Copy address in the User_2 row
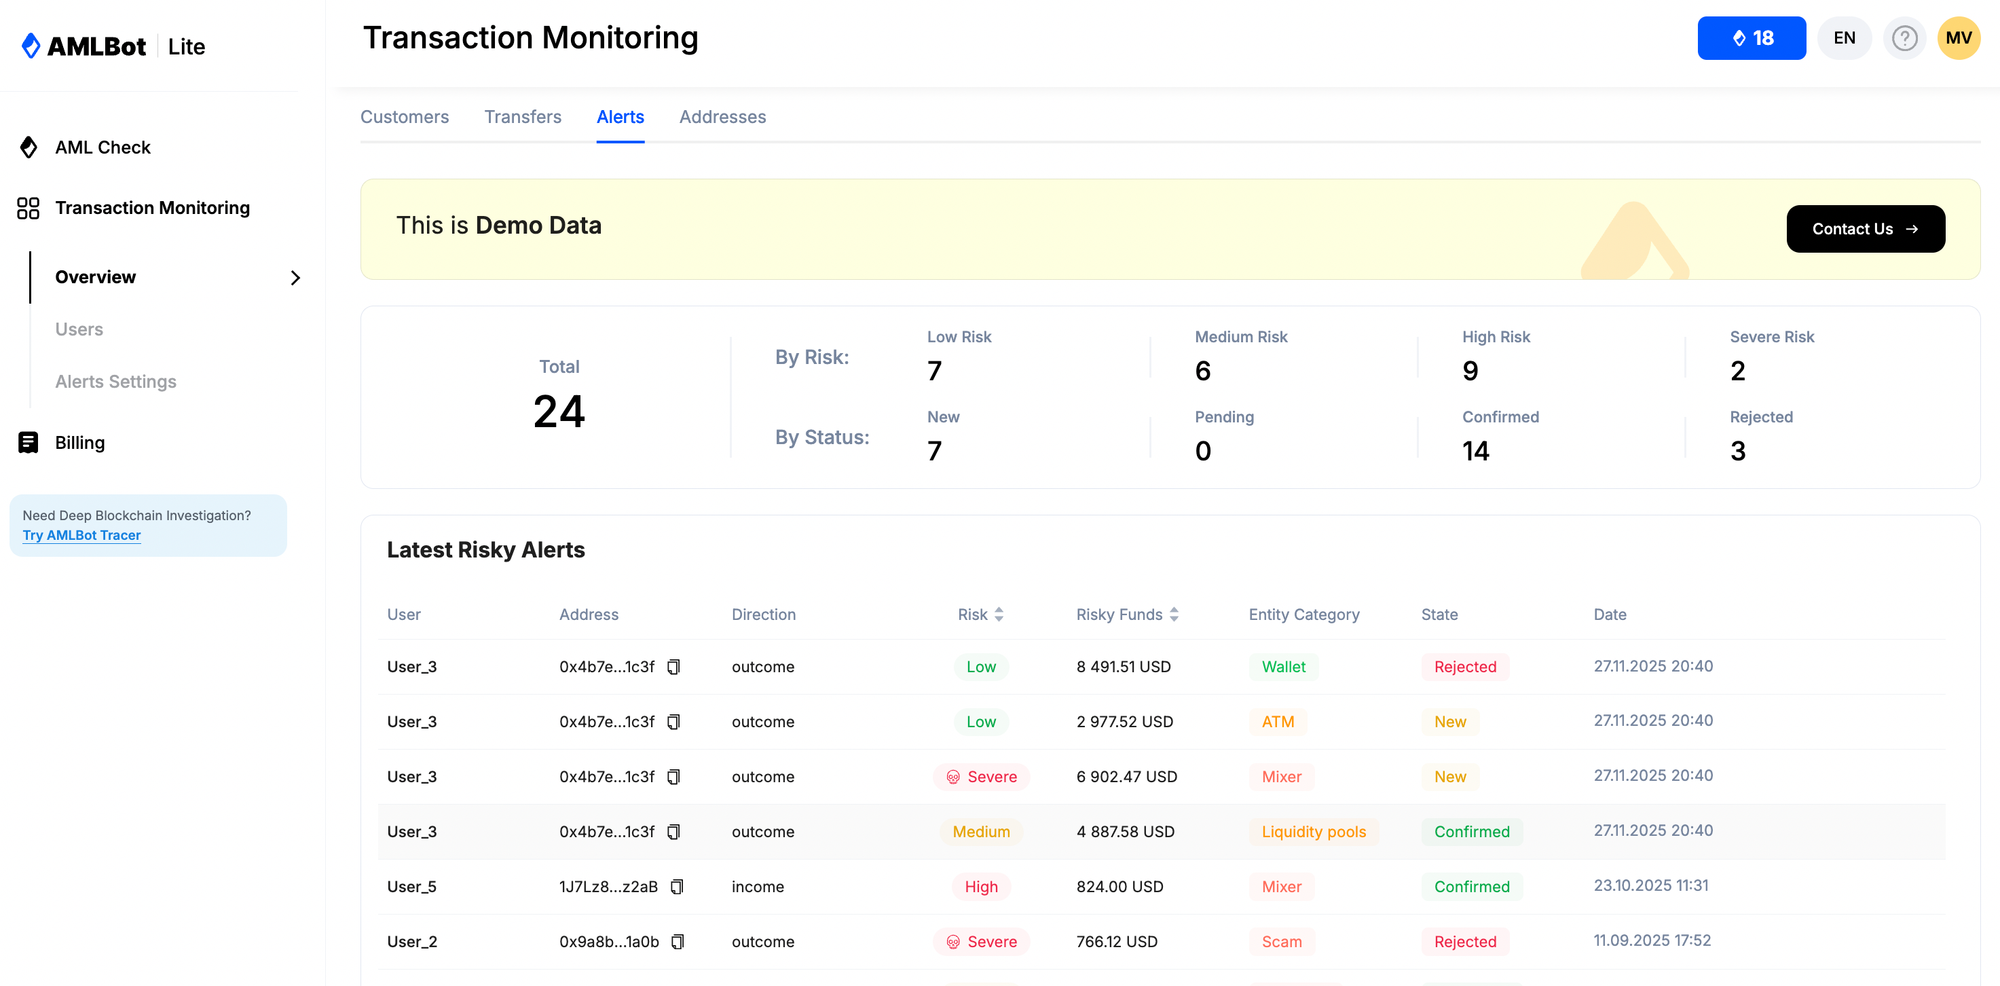 (x=678, y=942)
